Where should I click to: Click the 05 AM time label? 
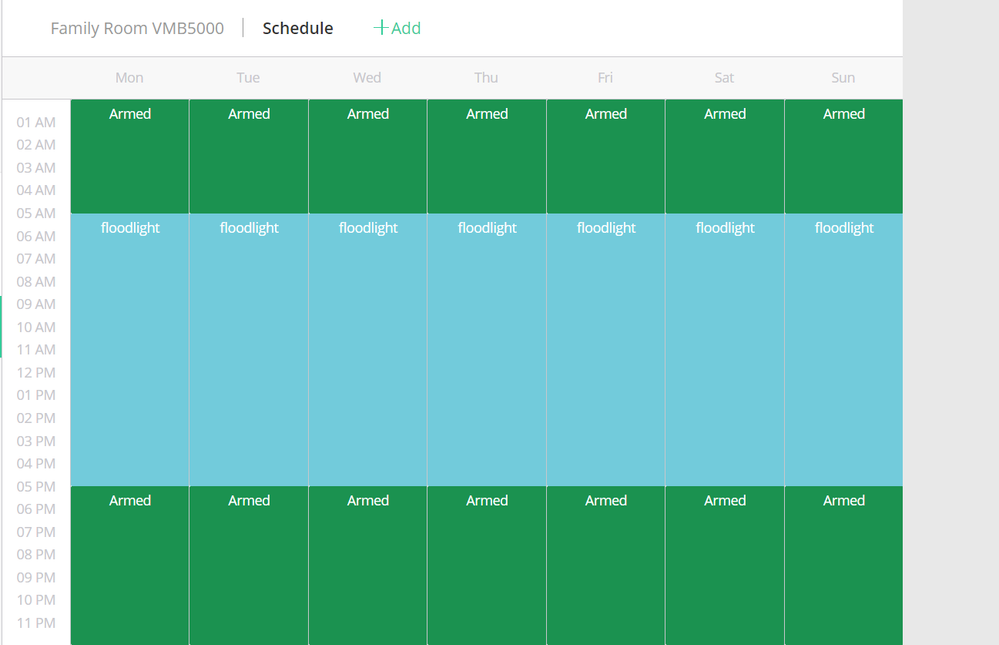pos(36,214)
